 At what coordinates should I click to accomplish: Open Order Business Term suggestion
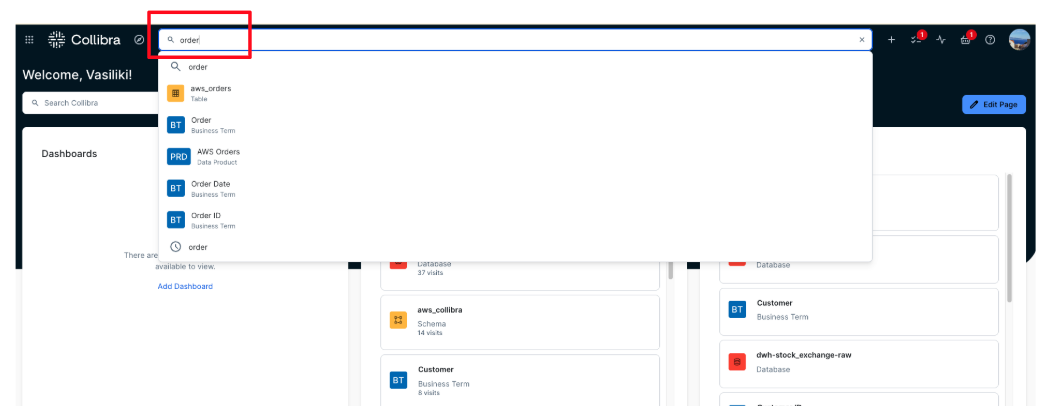tap(515, 125)
